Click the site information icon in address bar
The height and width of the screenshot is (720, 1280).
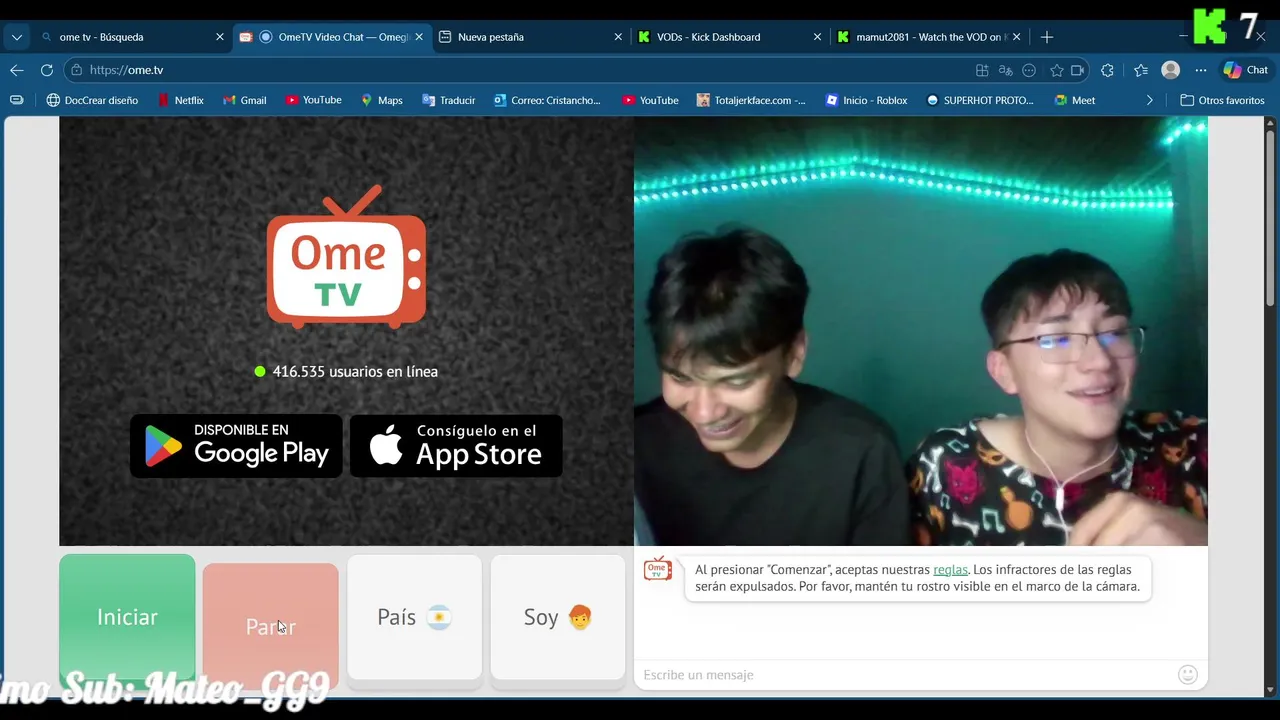coord(76,70)
